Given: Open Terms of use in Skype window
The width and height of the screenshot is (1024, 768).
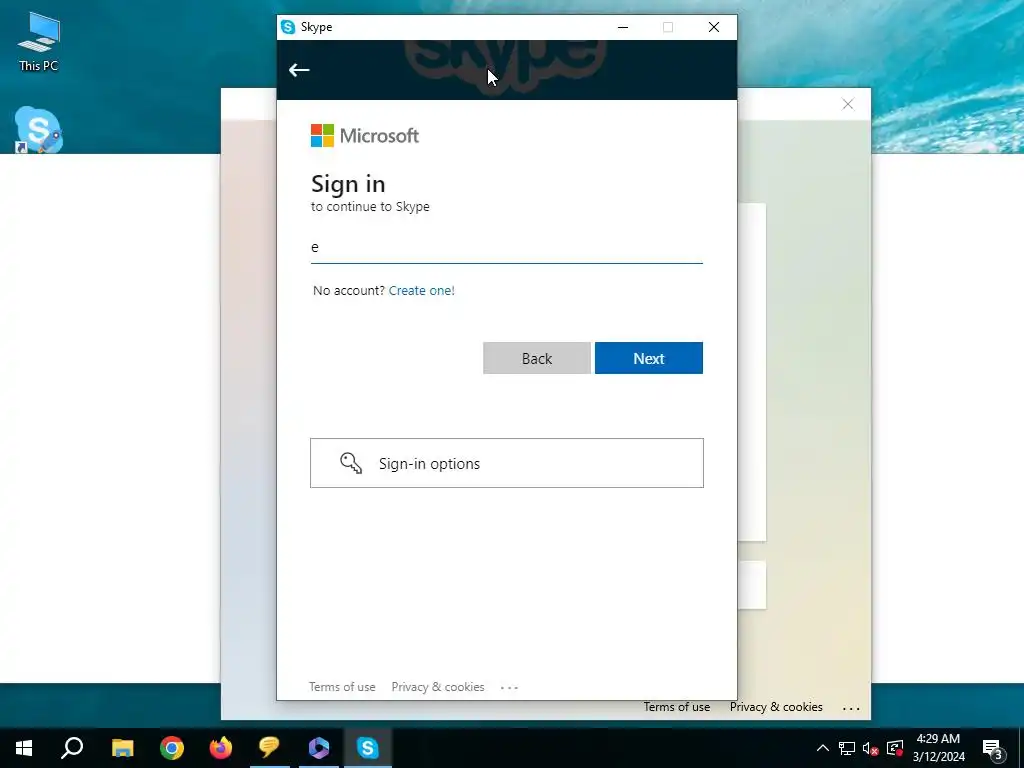Looking at the screenshot, I should tap(342, 687).
